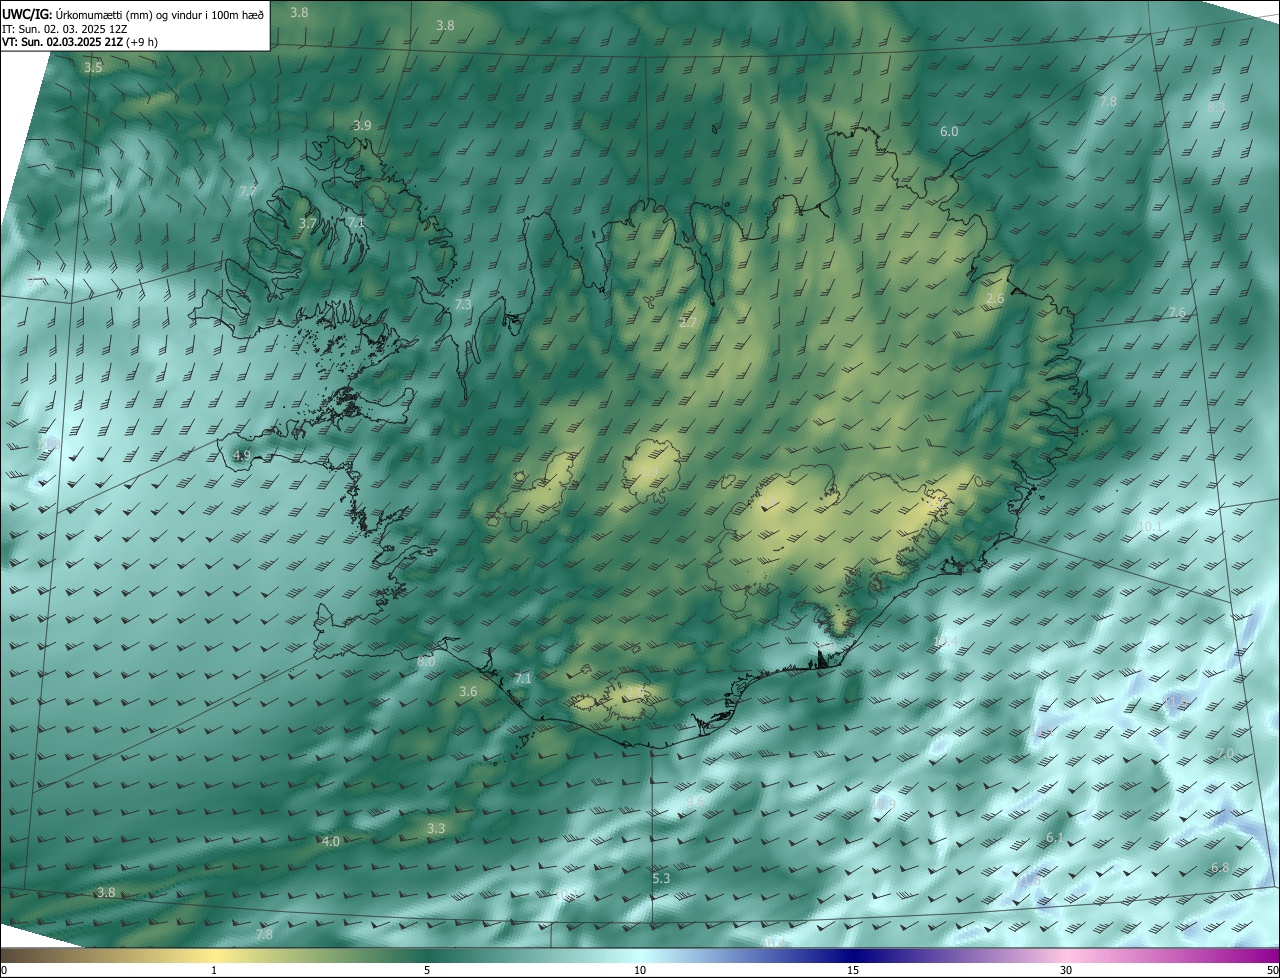Click the 6.0 value label on the map

coord(949,132)
